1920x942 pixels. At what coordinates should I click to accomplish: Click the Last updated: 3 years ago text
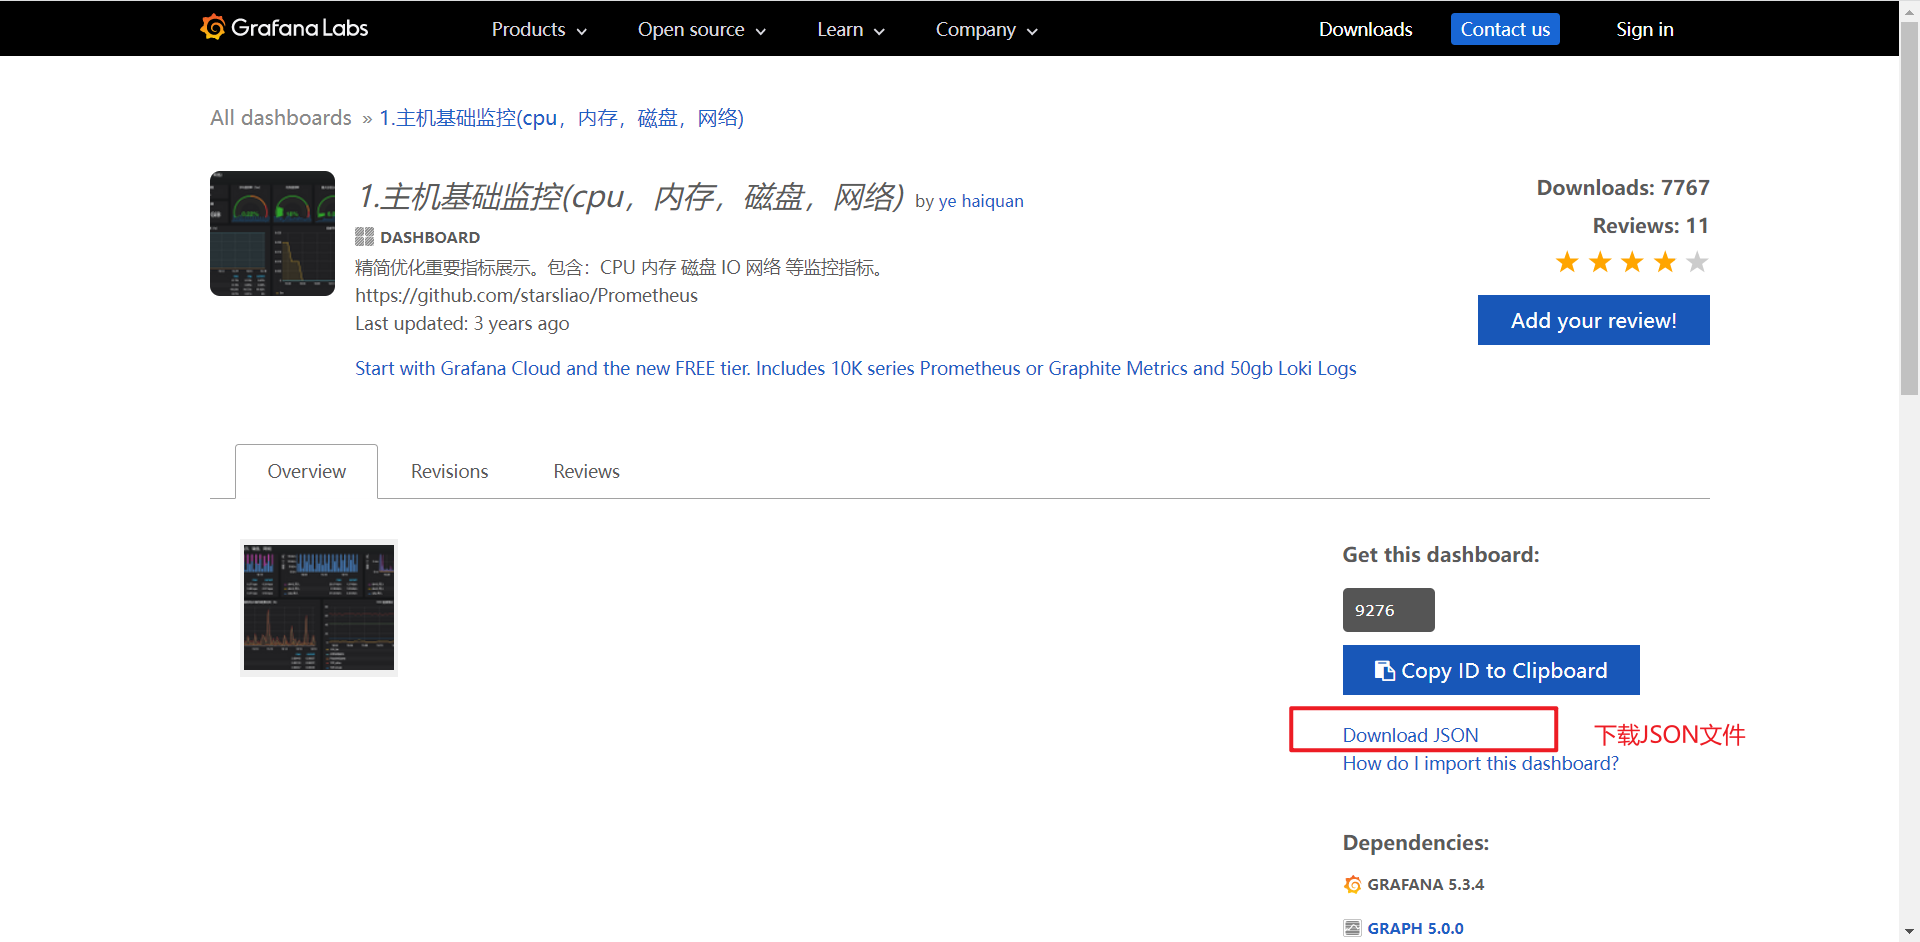point(462,323)
